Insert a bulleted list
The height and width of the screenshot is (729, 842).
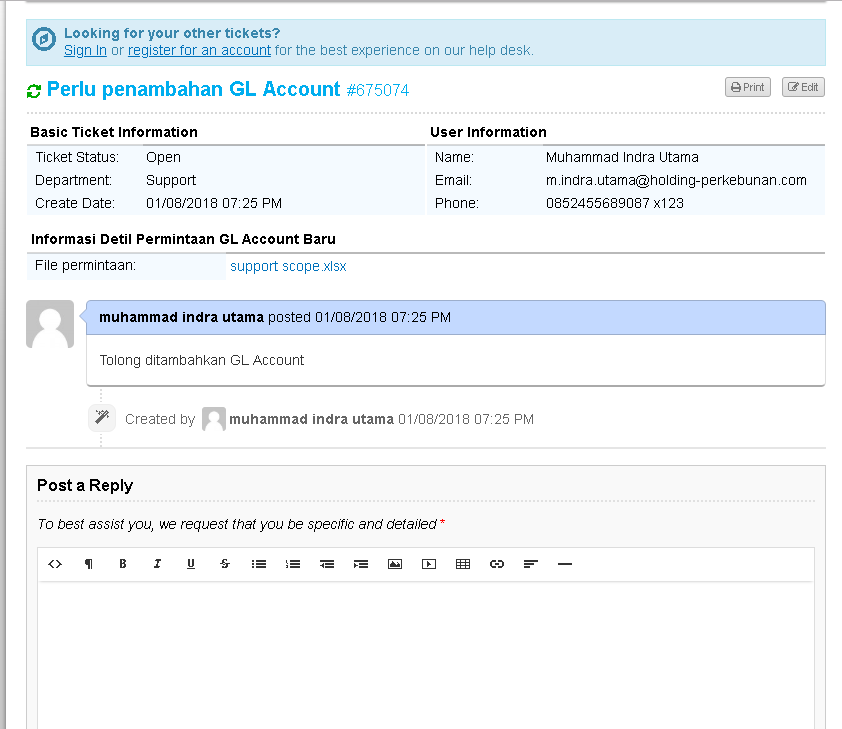(259, 564)
